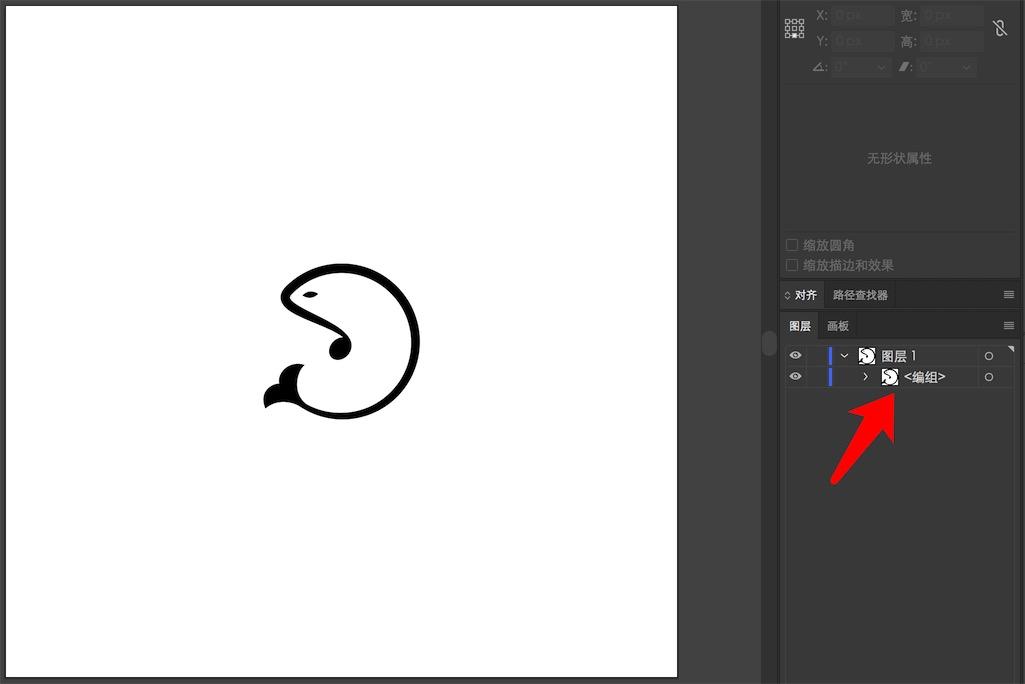Click the X position input field

tap(863, 16)
